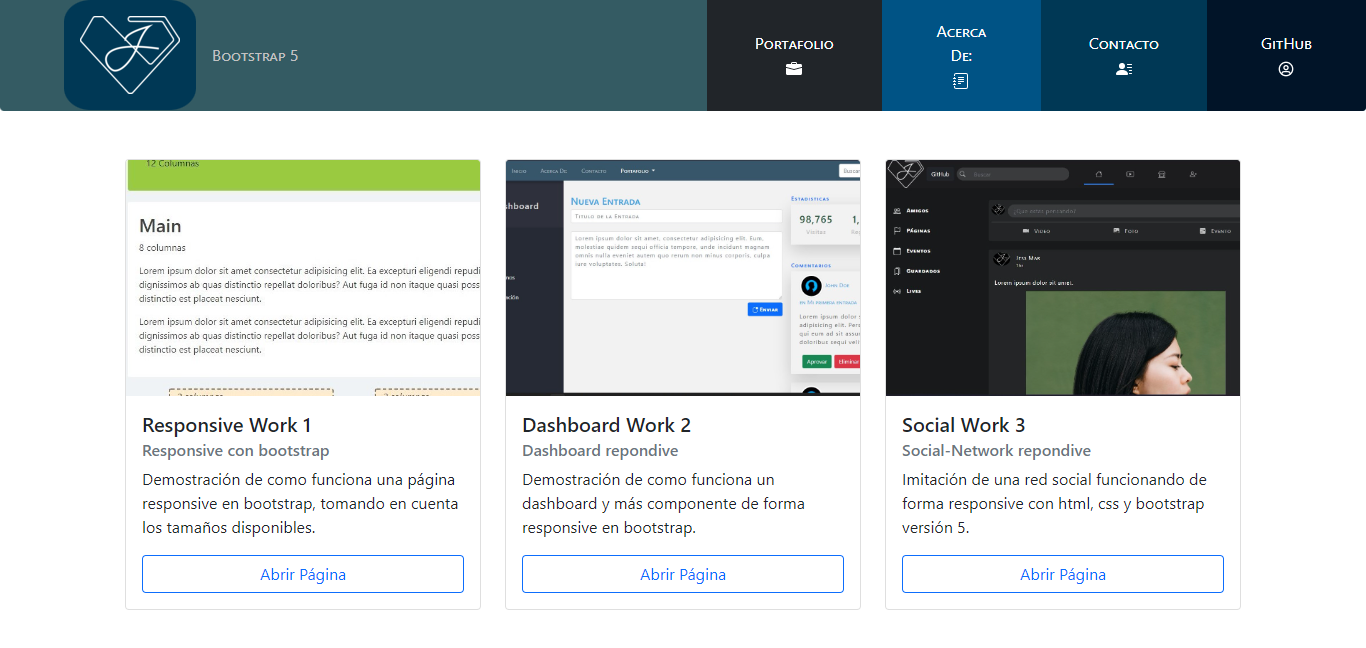This screenshot has height=648, width=1366.
Task: Click the Social Work 3 preview image
Action: point(1063,277)
